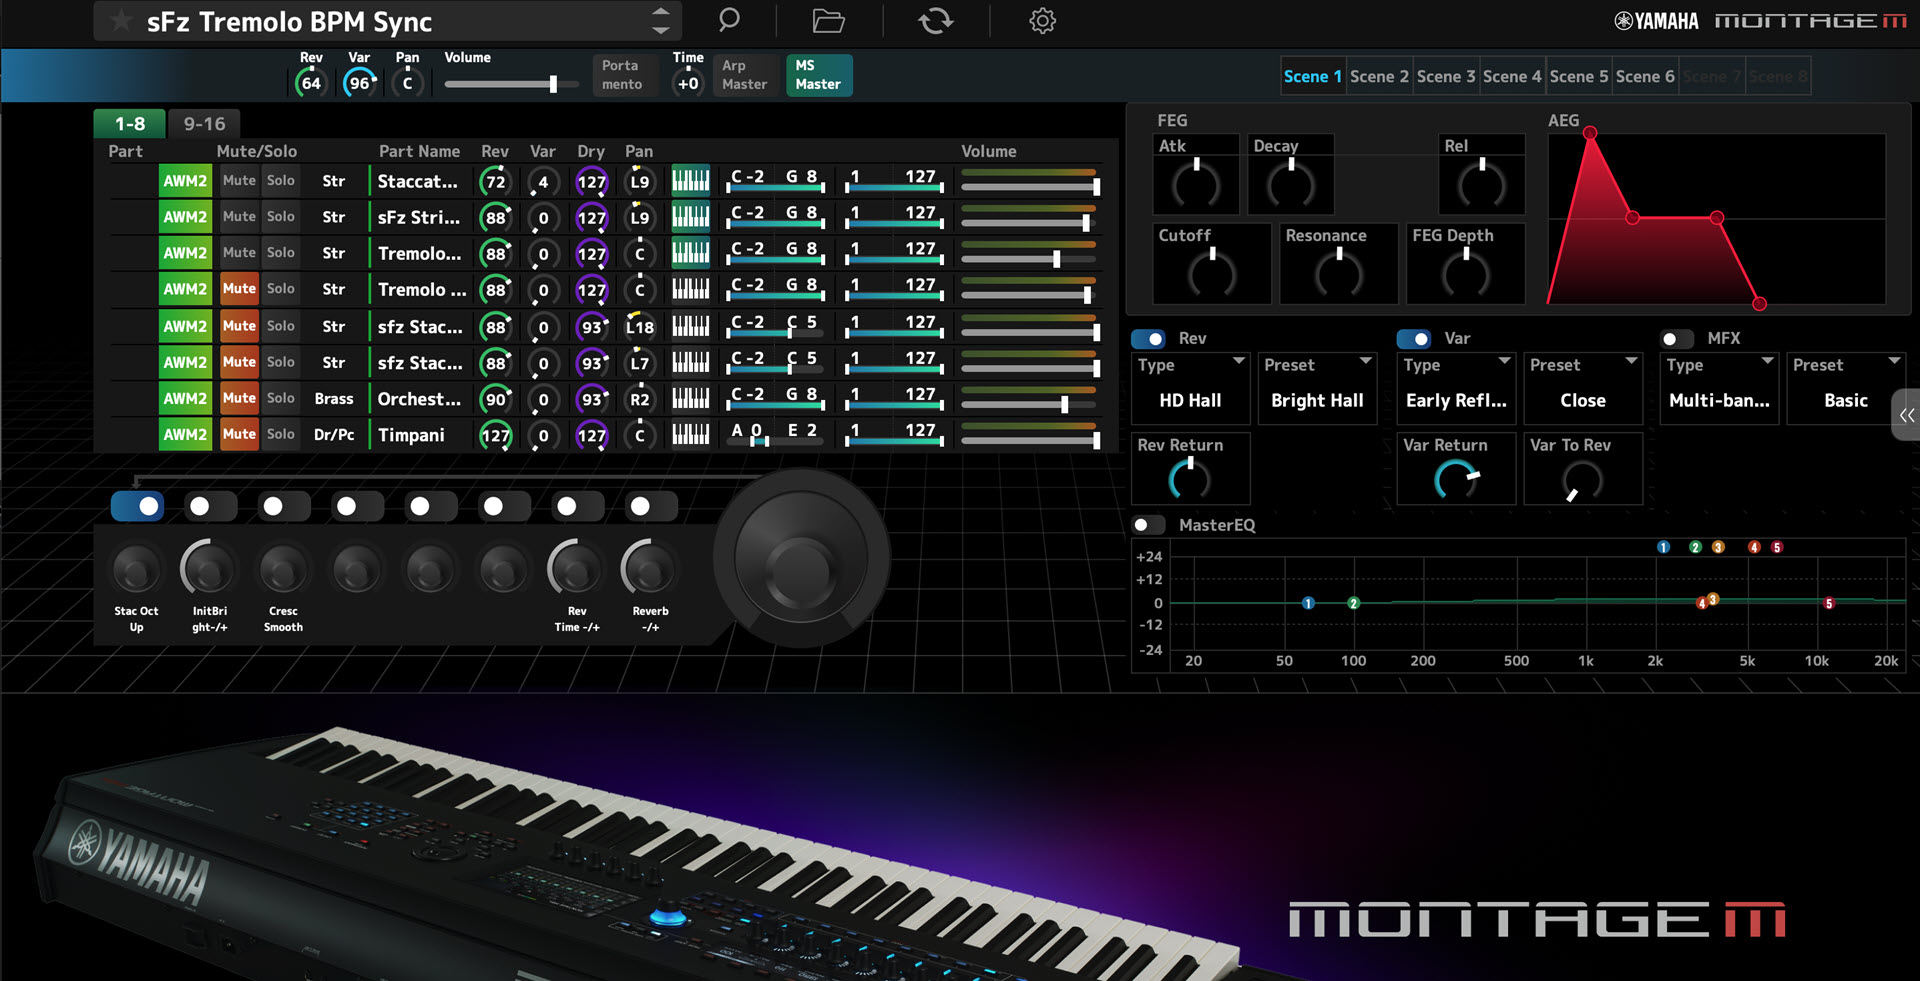Open the settings gear icon
This screenshot has height=981, width=1920.
1041,21
